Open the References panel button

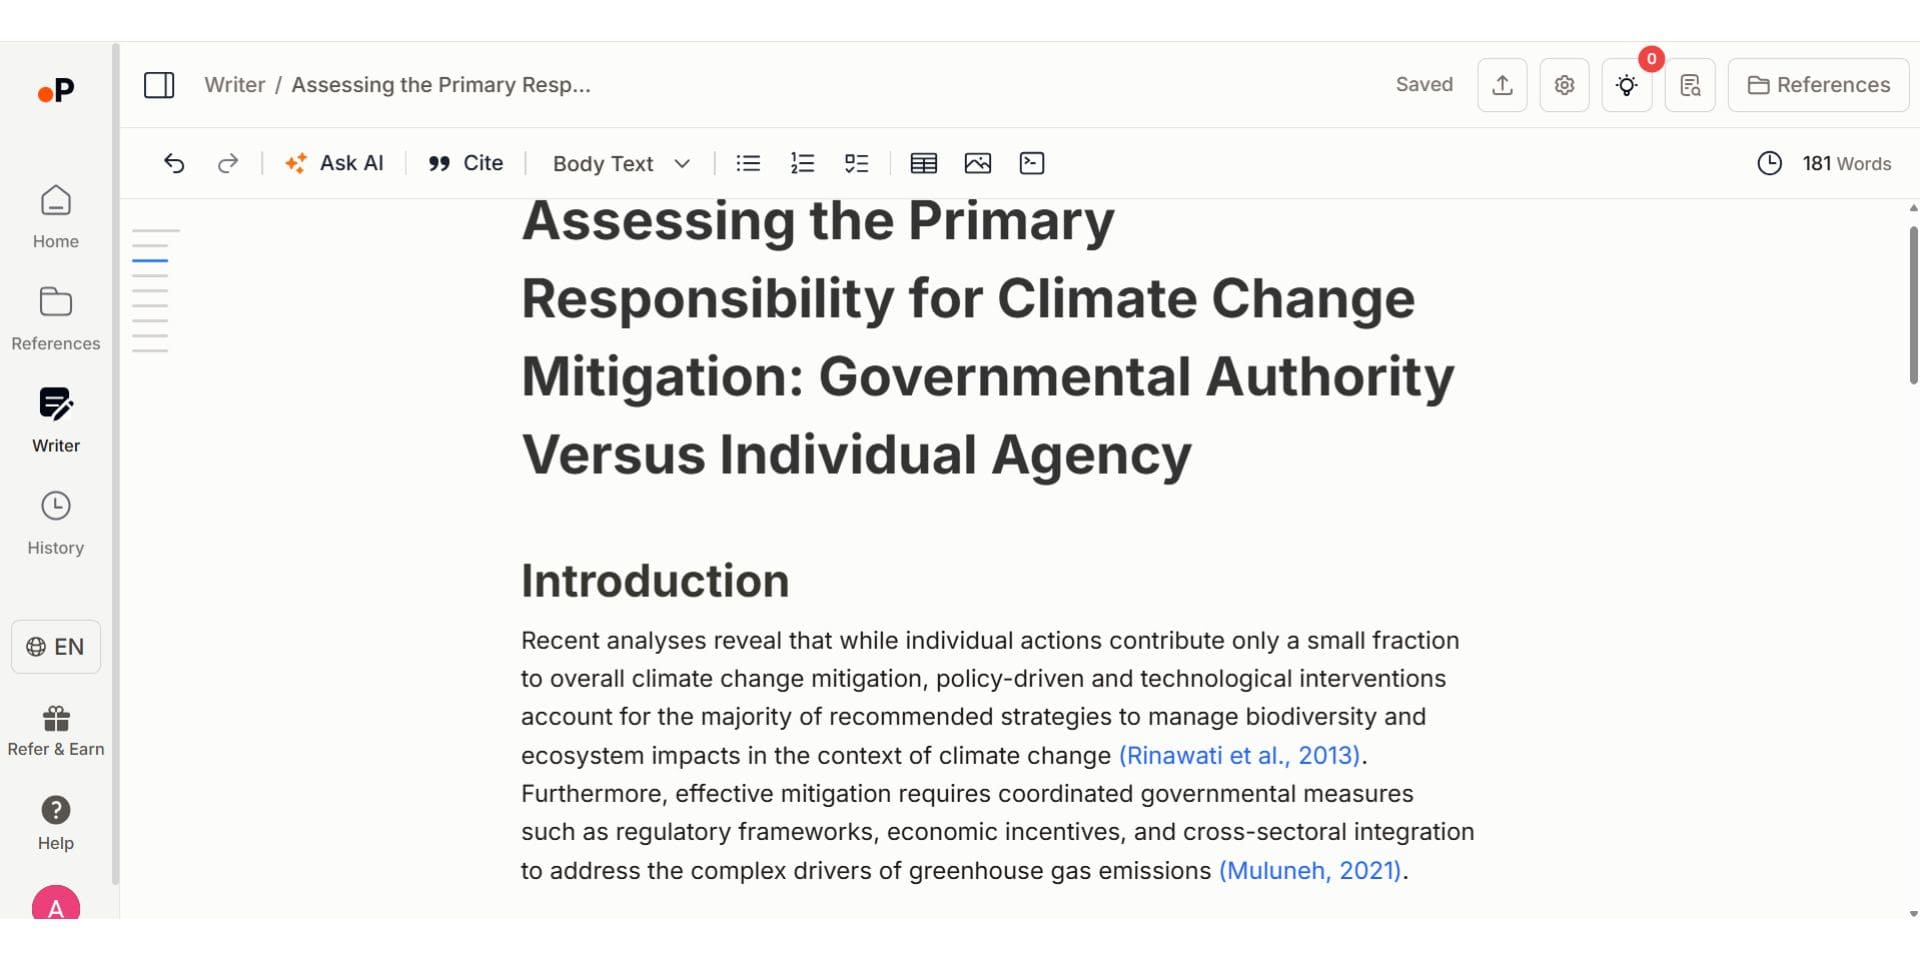click(1818, 85)
